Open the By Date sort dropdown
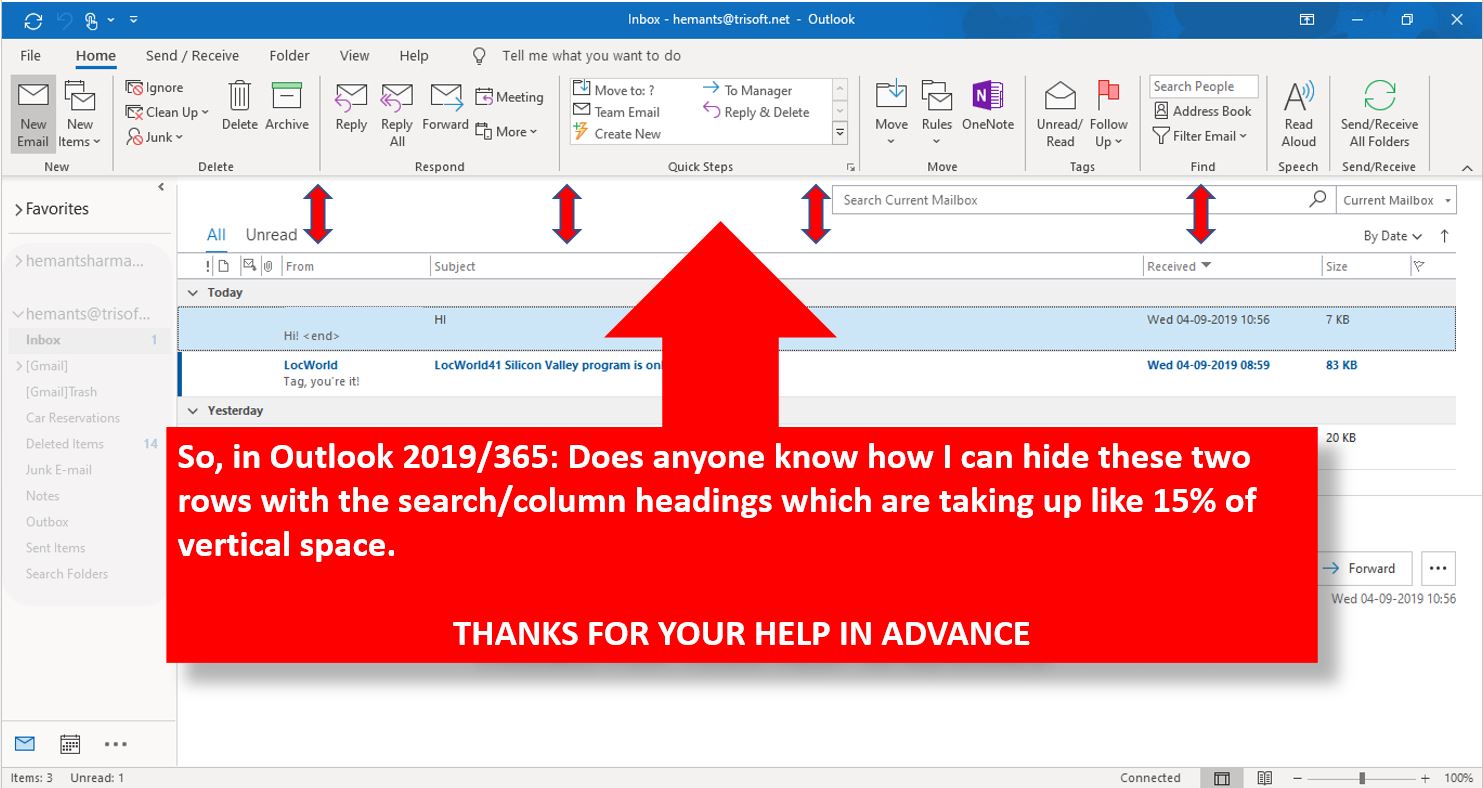1483x788 pixels. click(1392, 236)
